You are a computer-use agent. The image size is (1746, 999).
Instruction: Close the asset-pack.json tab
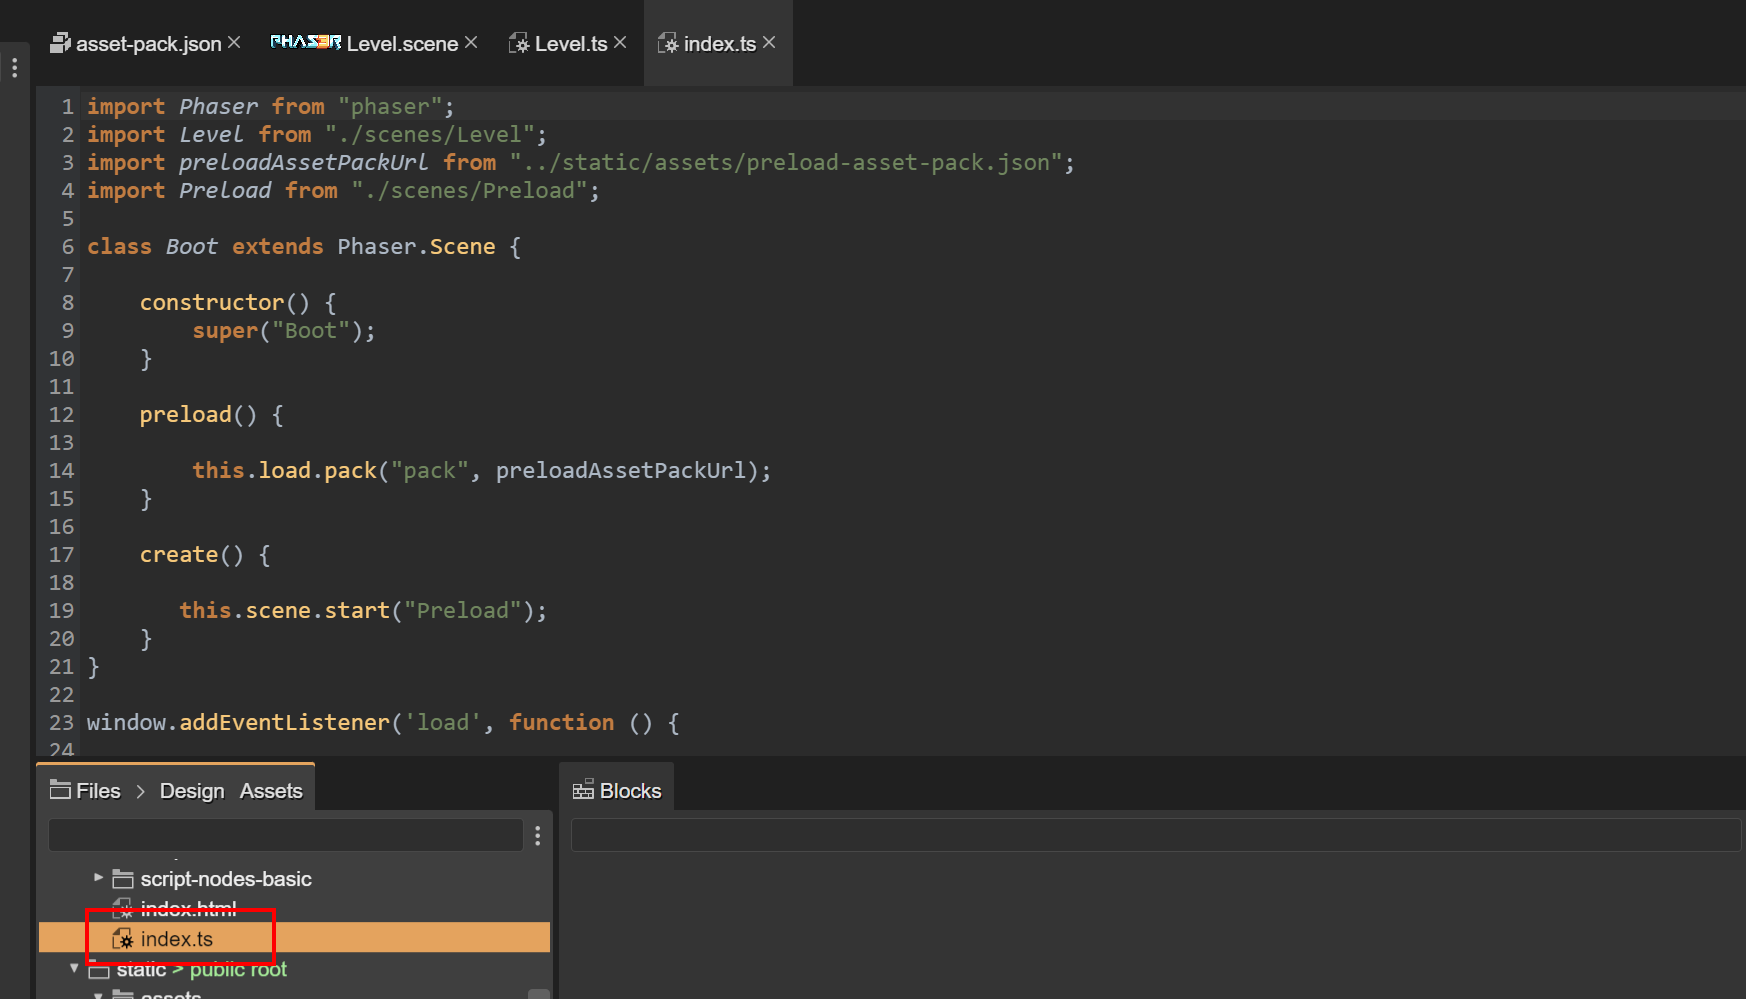click(234, 43)
